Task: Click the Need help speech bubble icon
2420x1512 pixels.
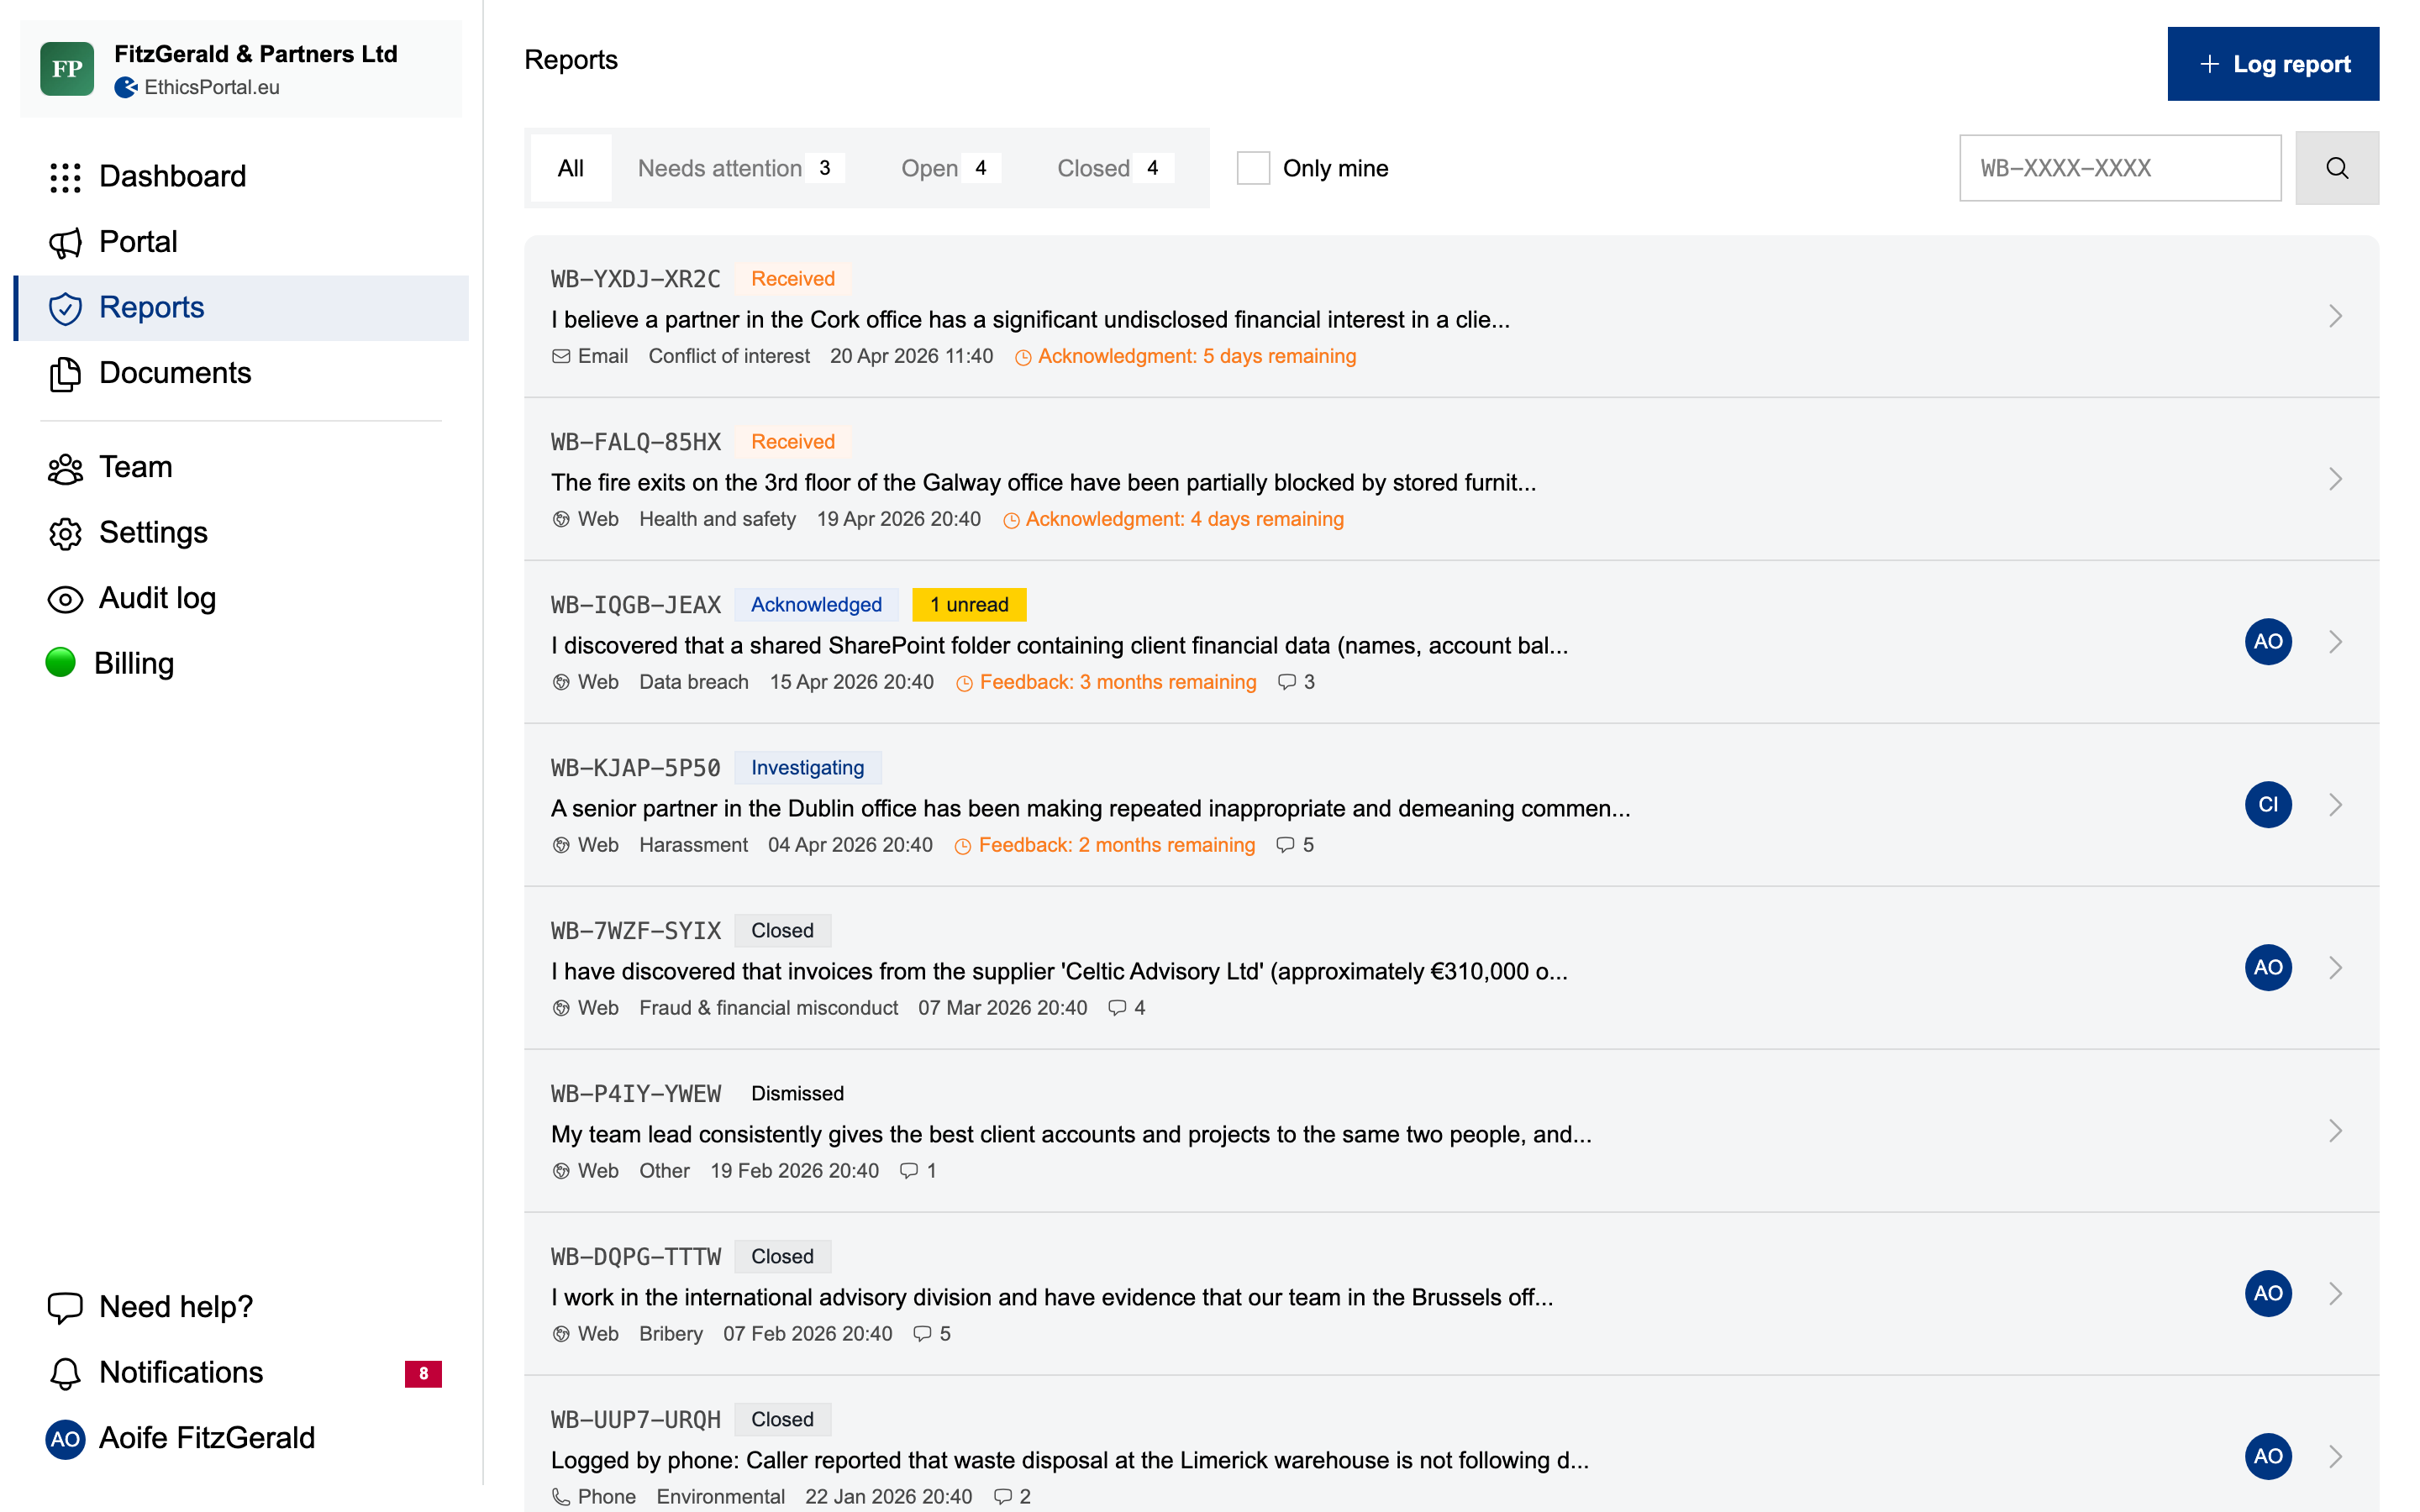Action: point(65,1307)
